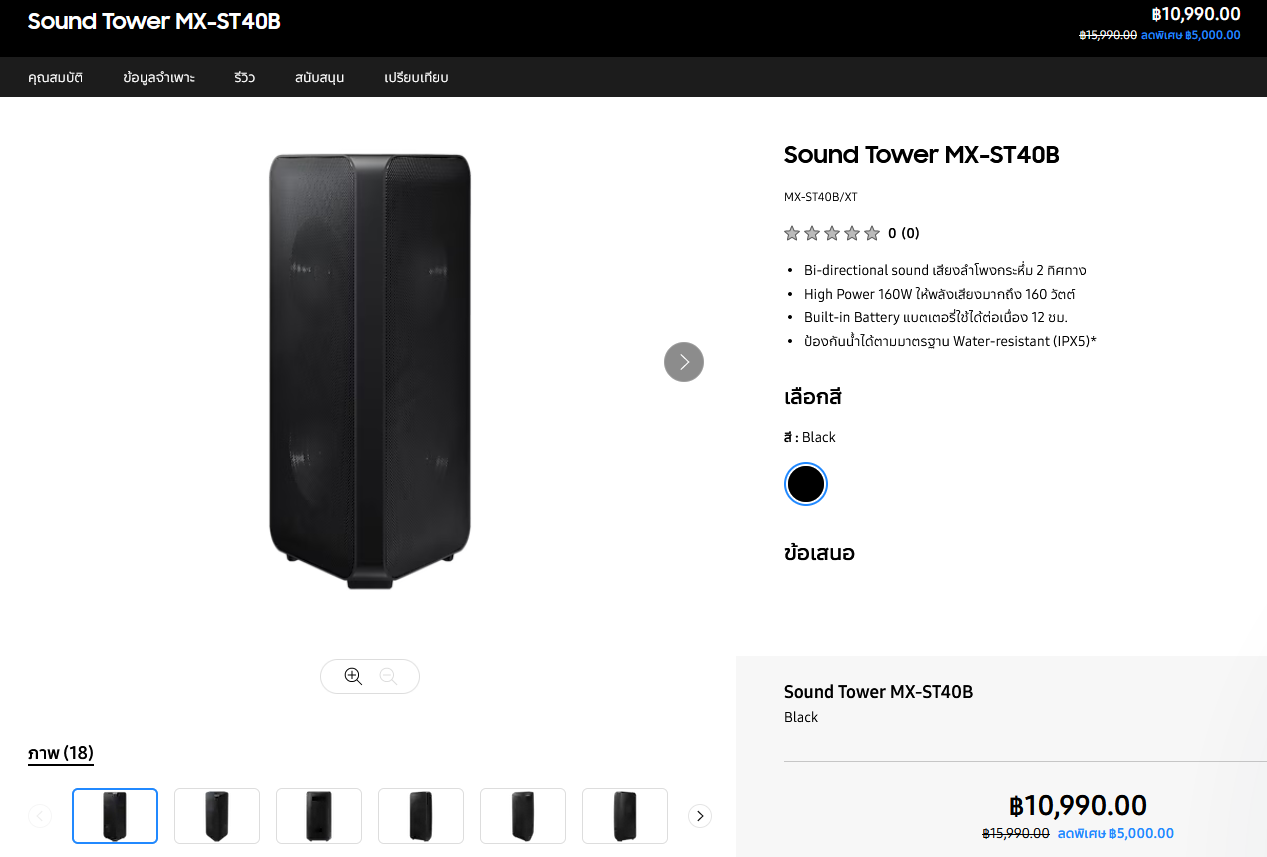Select the fifth speaker thumbnail
Image resolution: width=1267 pixels, height=857 pixels.
[x=523, y=816]
